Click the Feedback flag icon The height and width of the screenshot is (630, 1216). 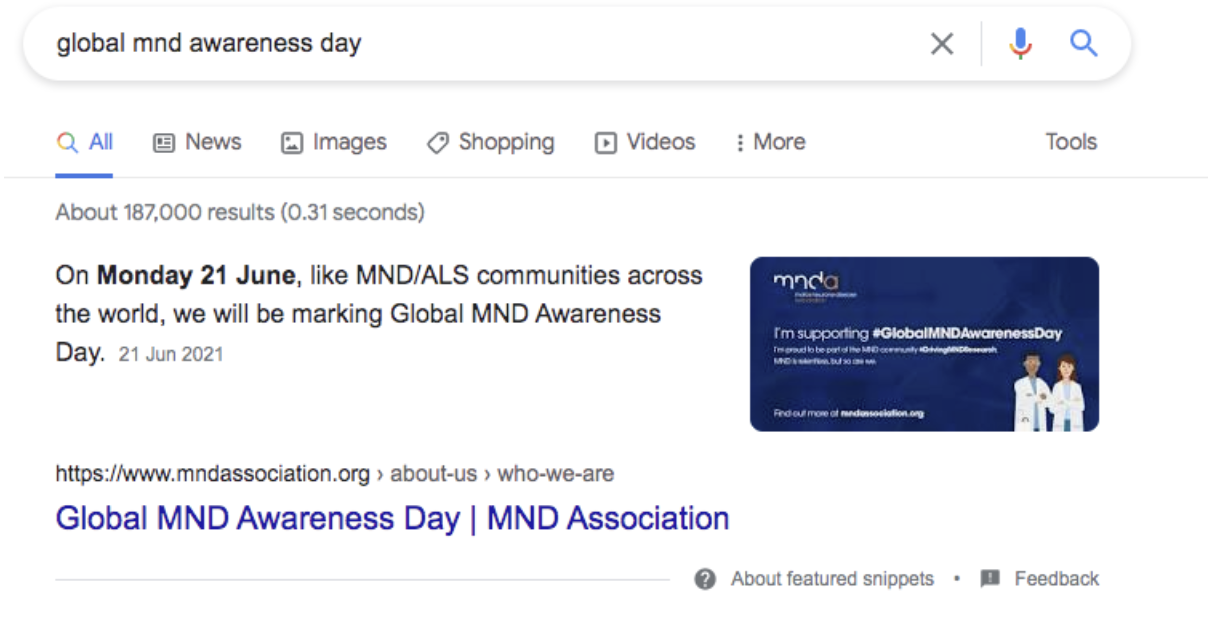pyautogui.click(x=990, y=578)
